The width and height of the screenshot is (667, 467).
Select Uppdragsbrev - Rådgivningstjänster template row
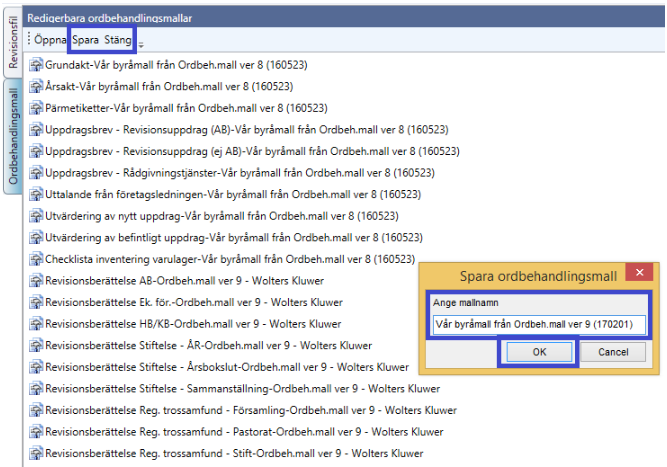(x=240, y=173)
